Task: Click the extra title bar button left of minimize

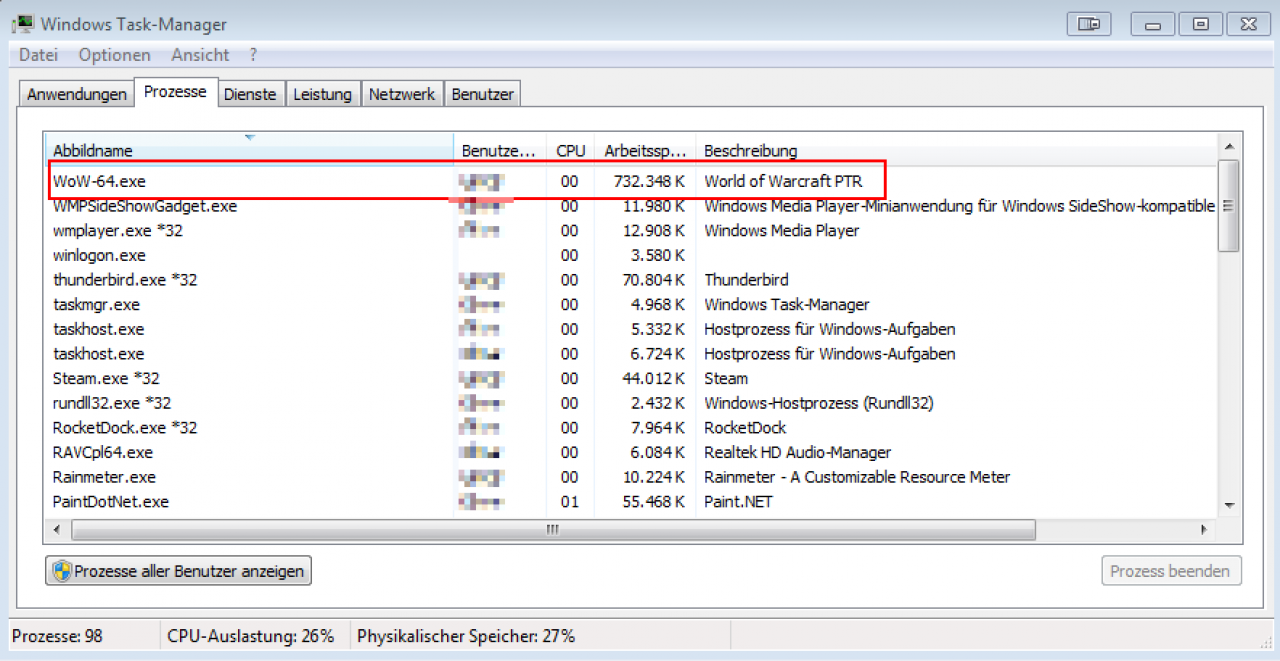Action: (x=1090, y=22)
